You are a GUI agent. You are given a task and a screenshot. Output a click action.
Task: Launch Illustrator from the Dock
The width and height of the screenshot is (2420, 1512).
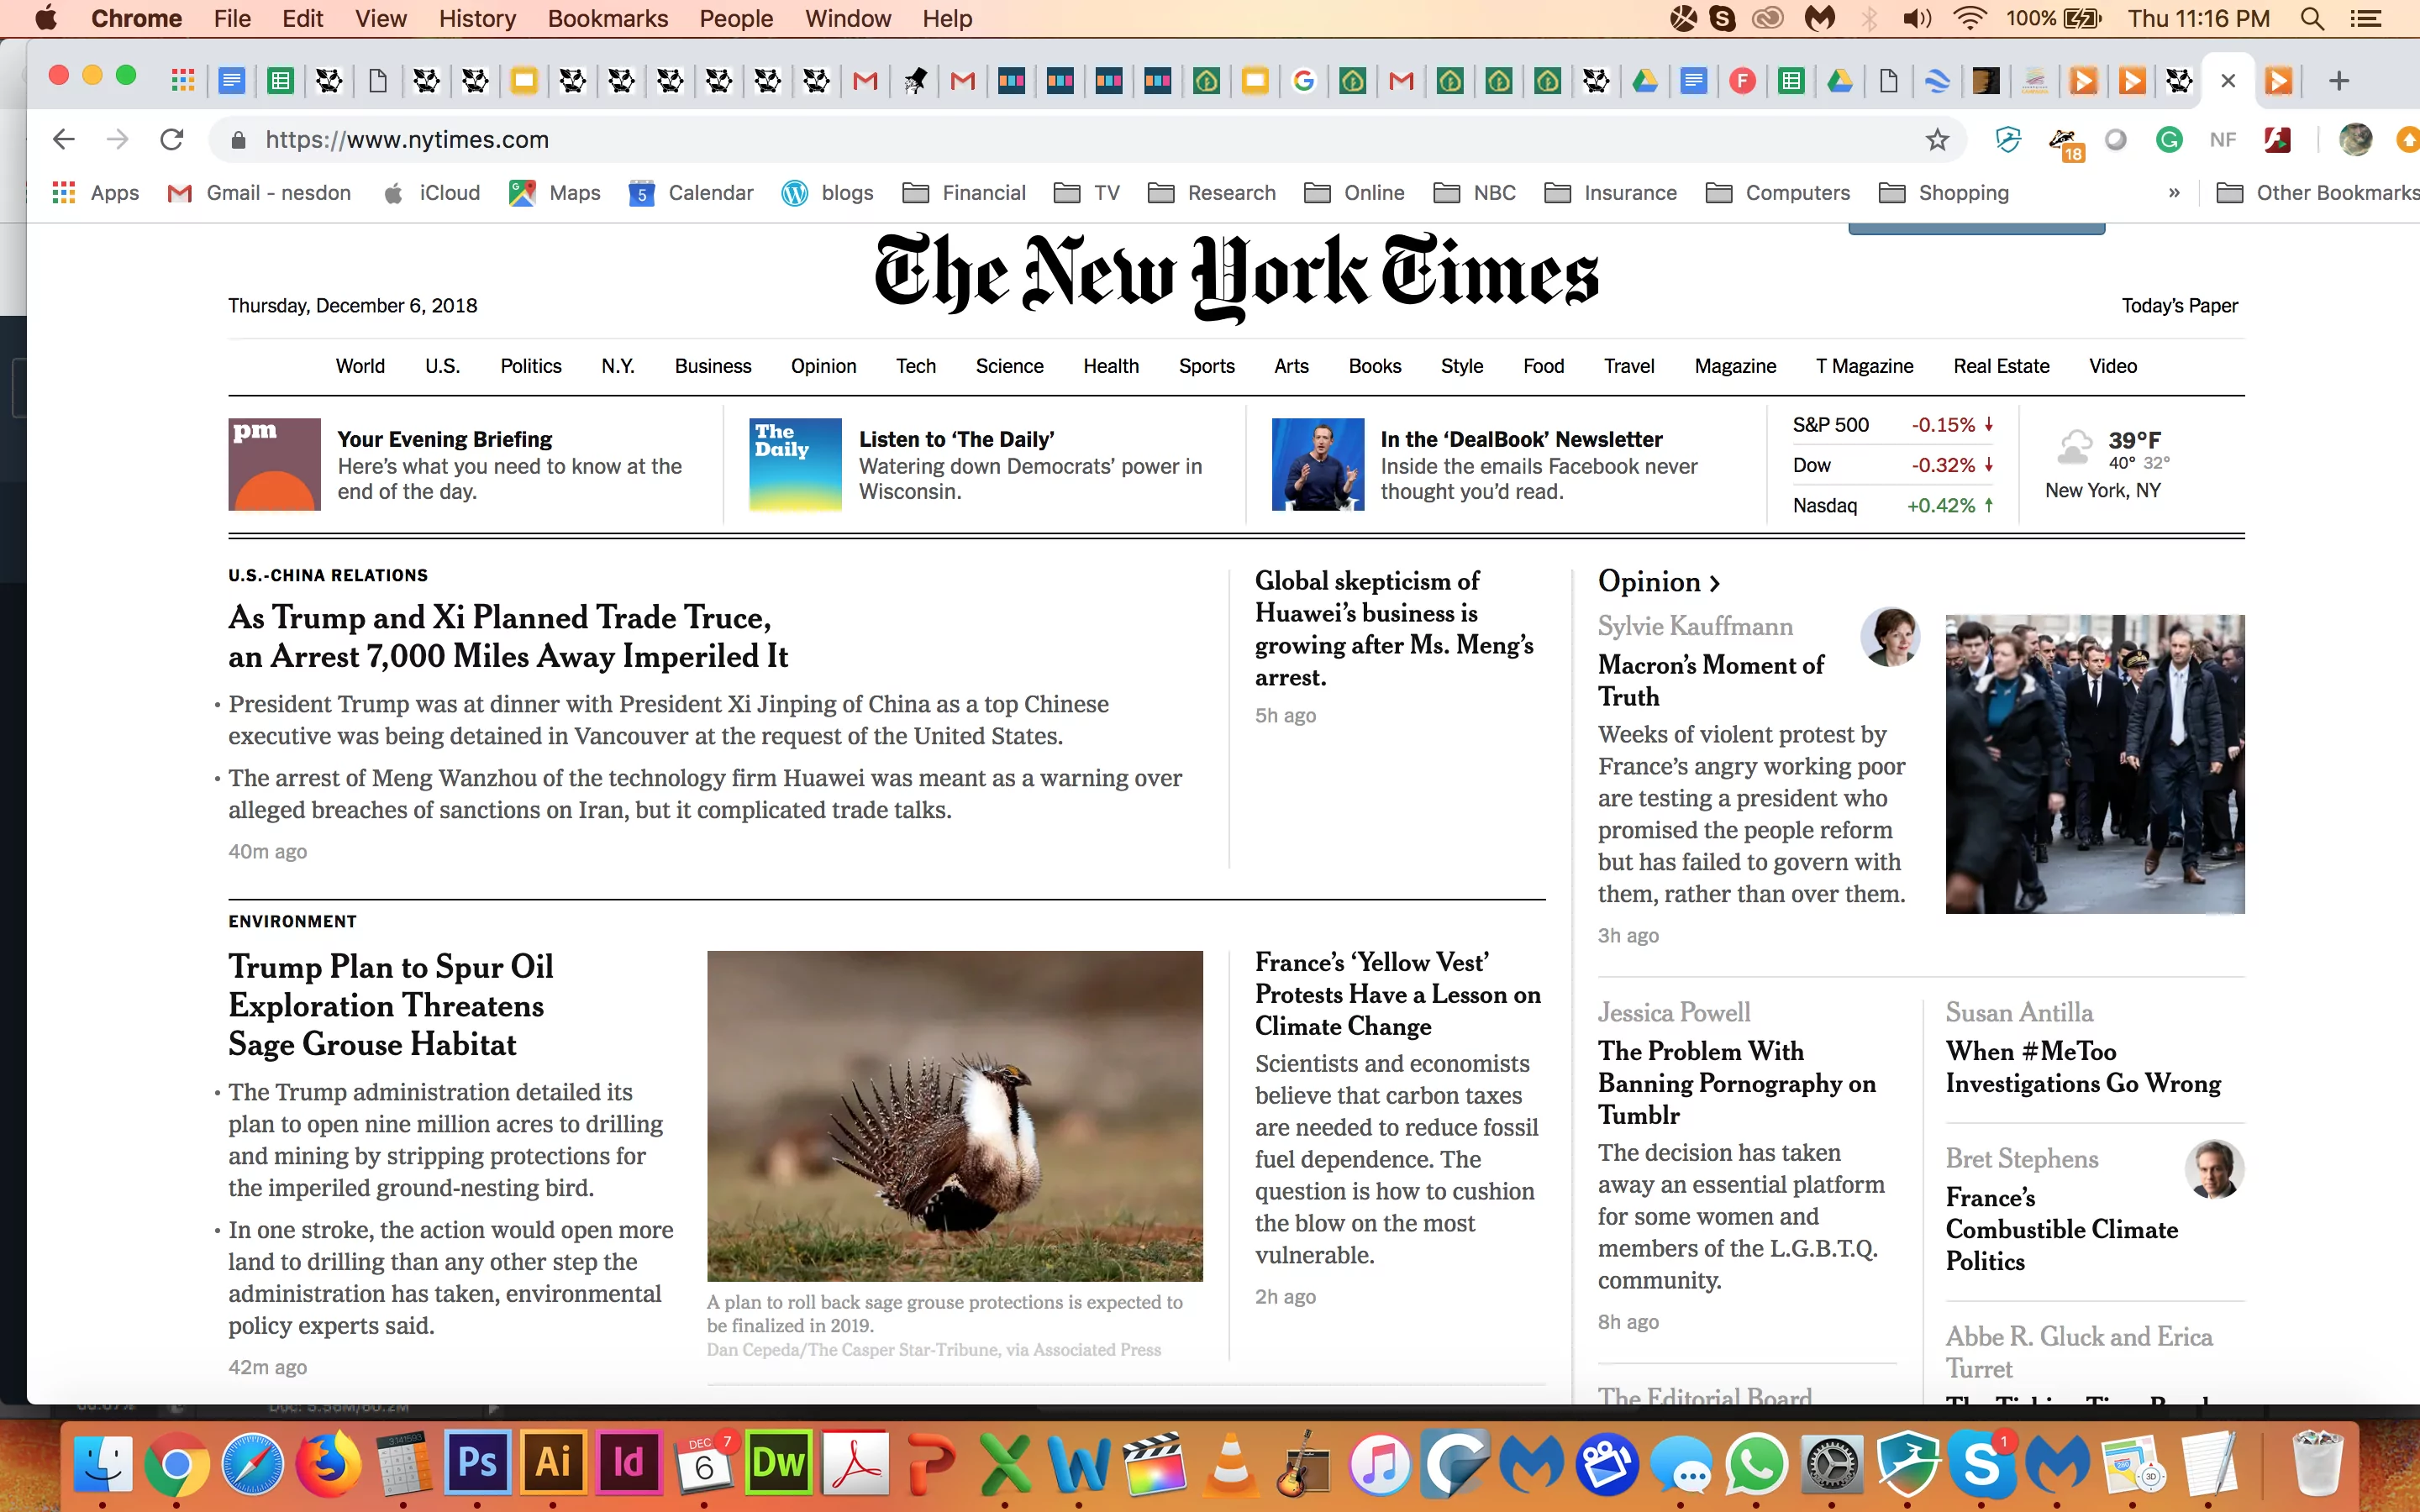tap(553, 1464)
